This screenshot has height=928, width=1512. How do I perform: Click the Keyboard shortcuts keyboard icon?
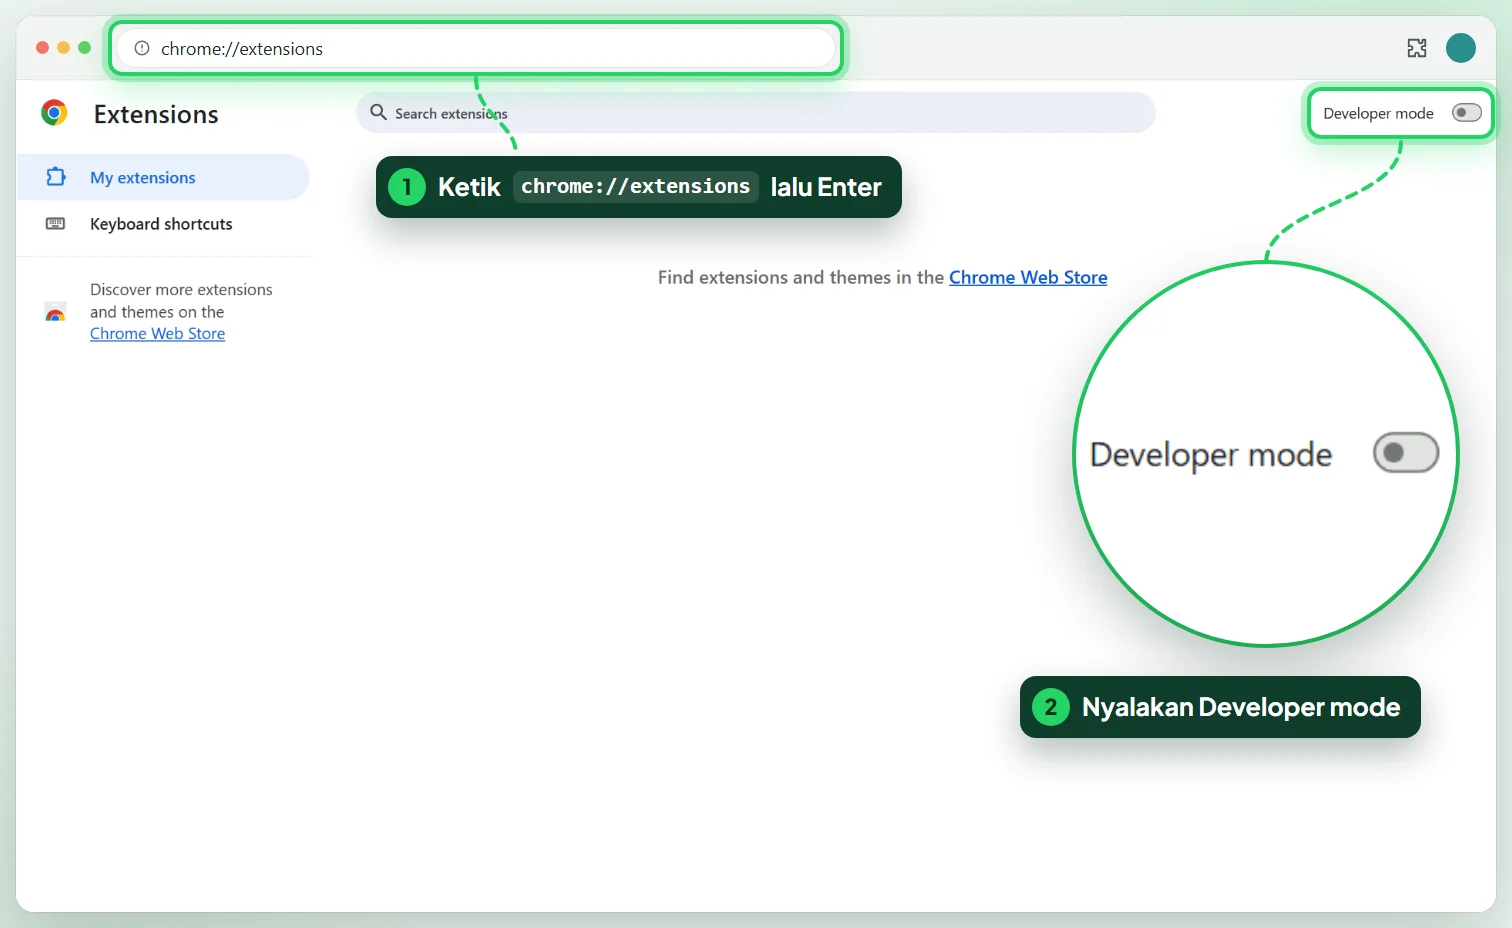pyautogui.click(x=56, y=224)
